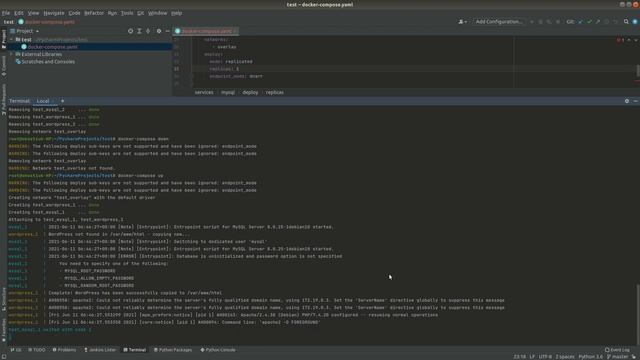Image resolution: width=640 pixels, height=360 pixels.
Task: Open the Git menu
Action: coord(140,13)
